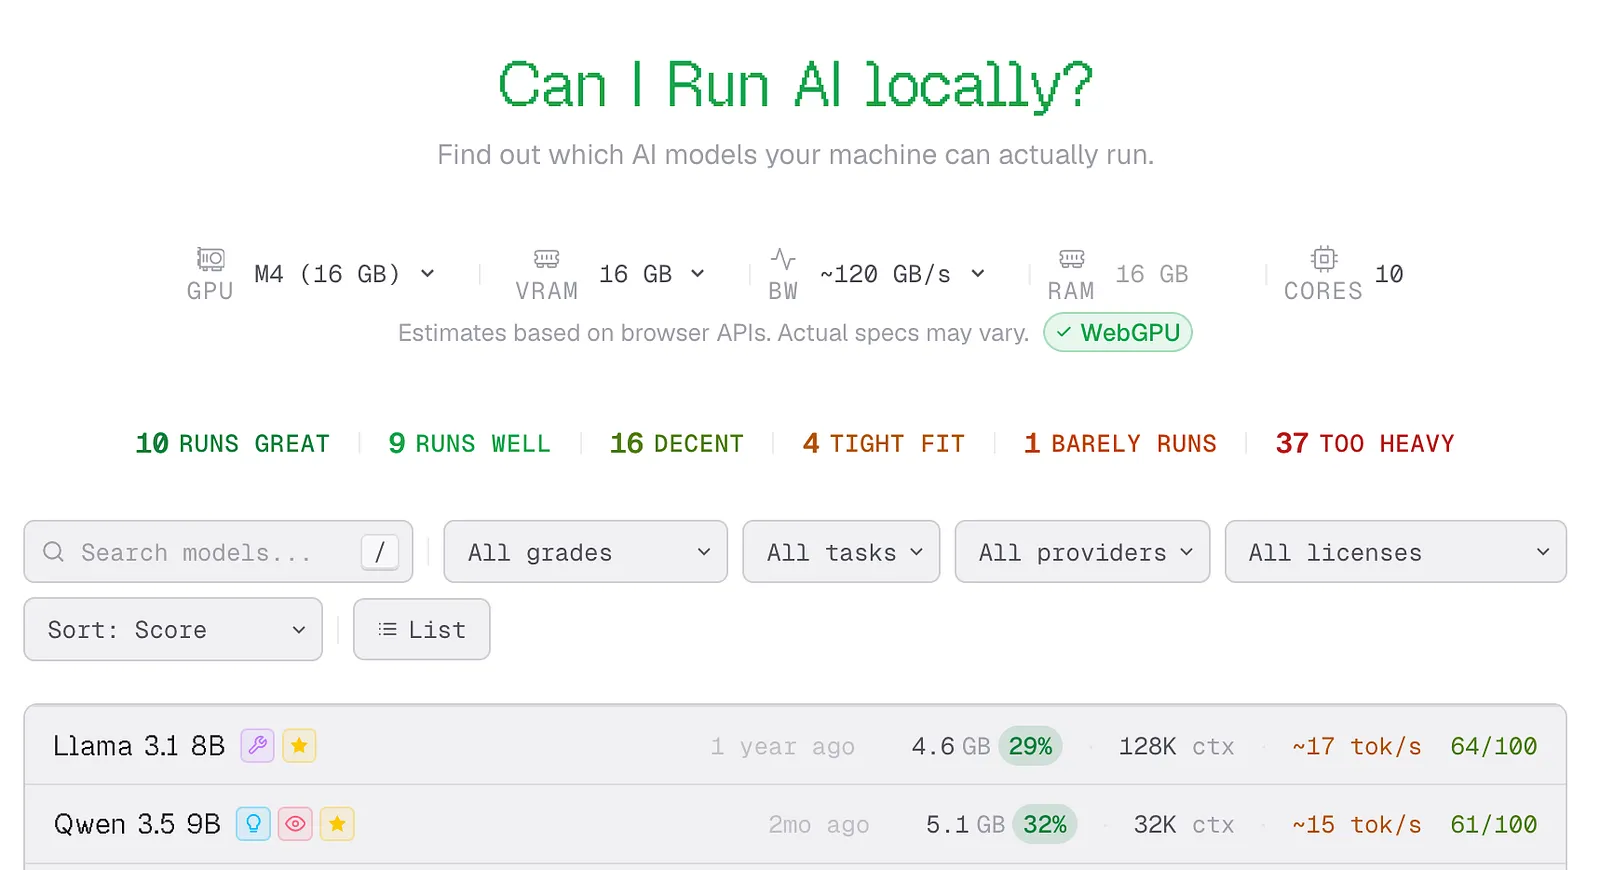Filter by 1 Barely Runs

coord(1120,443)
